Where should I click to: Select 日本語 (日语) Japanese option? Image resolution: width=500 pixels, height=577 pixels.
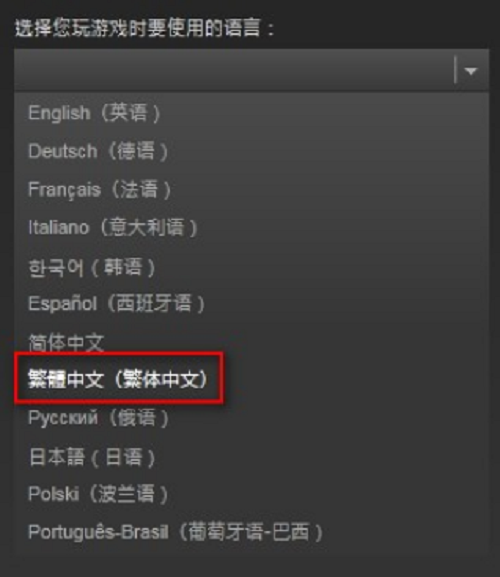pos(251,457)
